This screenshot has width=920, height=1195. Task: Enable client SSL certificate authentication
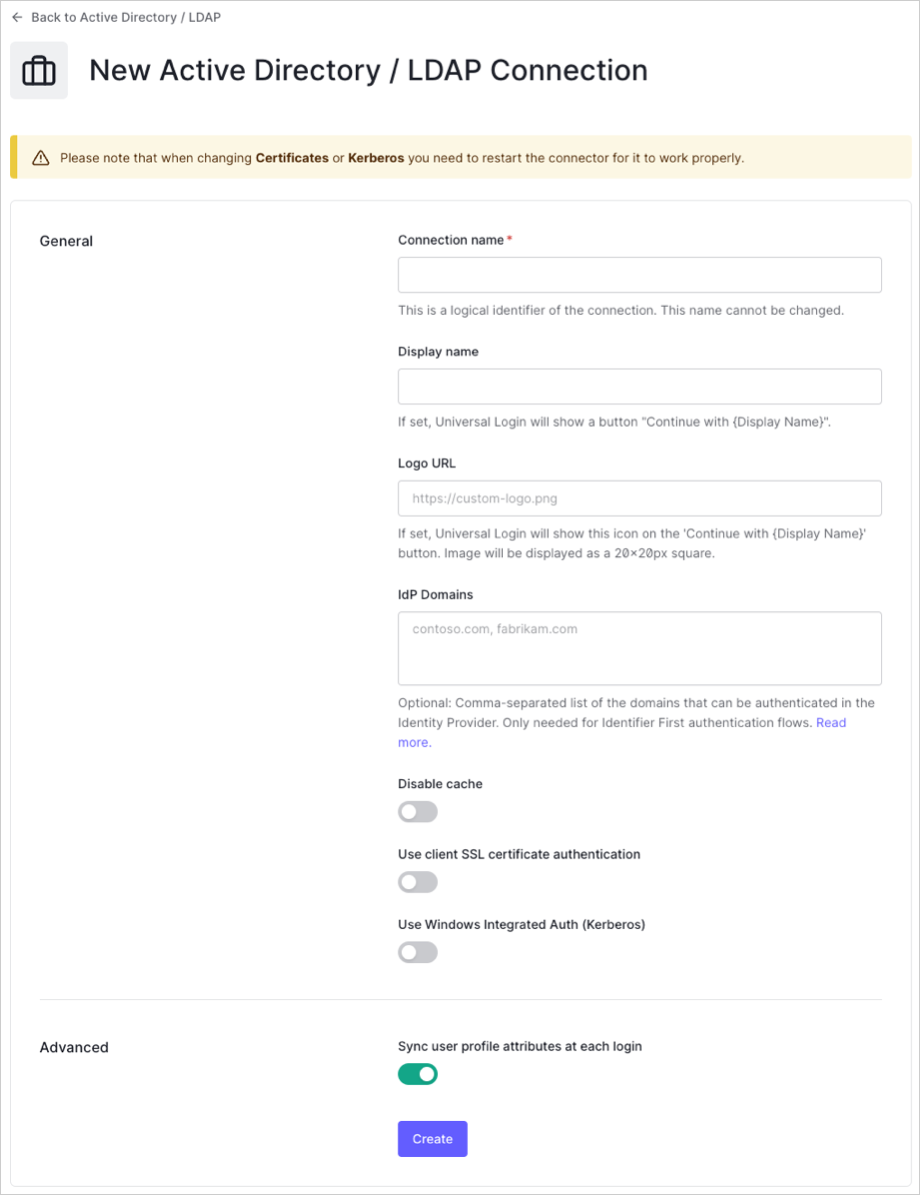coord(417,881)
